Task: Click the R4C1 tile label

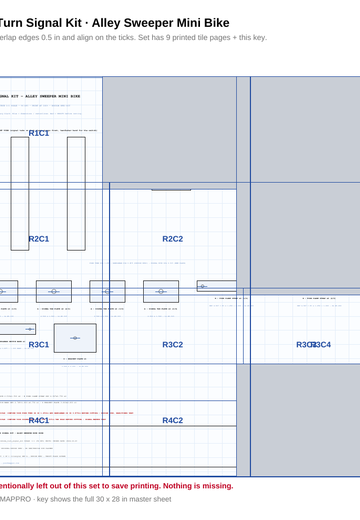Action: (x=39, y=420)
